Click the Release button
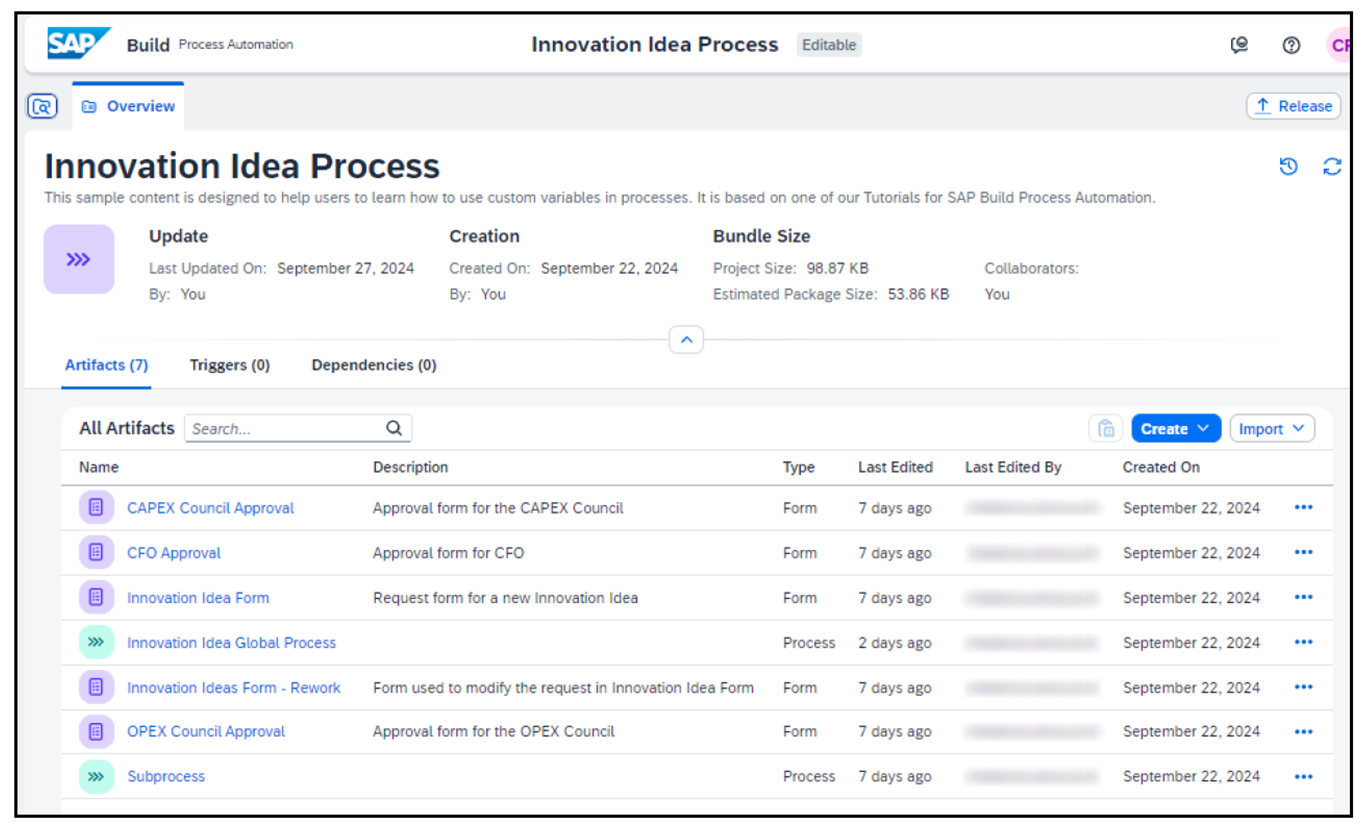Viewport: 1365px width, 831px height. (x=1293, y=106)
